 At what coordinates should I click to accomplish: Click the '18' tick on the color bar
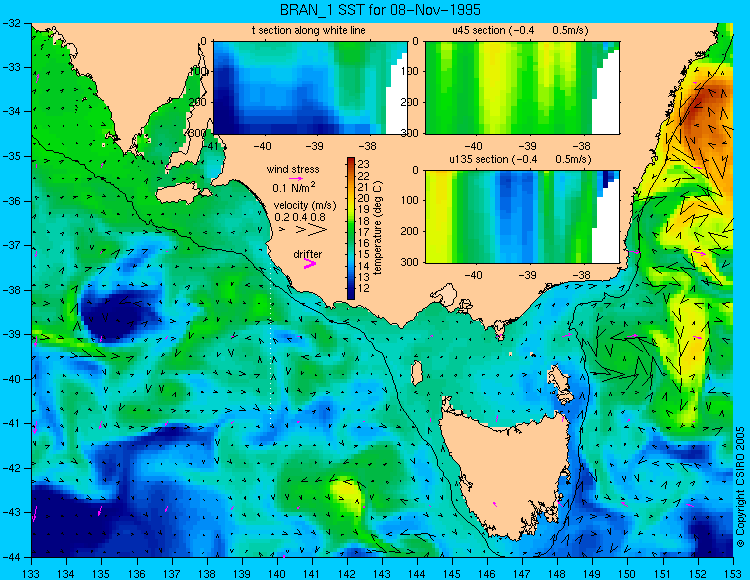tap(363, 221)
